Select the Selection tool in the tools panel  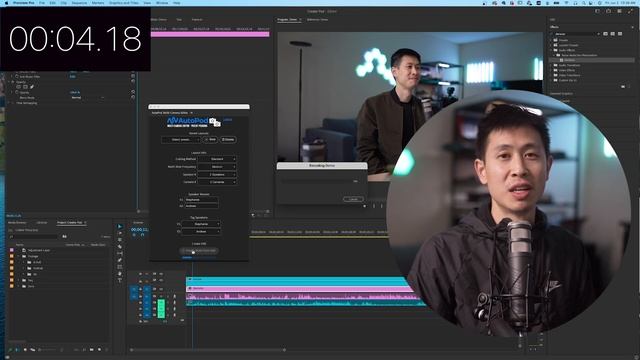tap(120, 226)
